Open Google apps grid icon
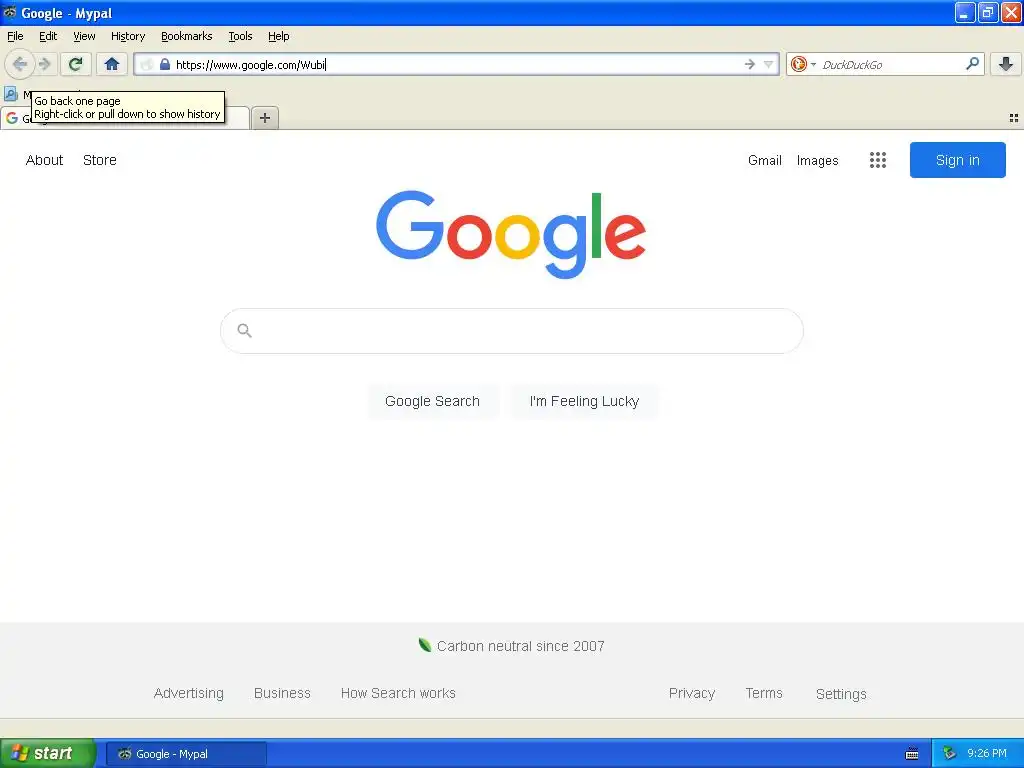The height and width of the screenshot is (768, 1024). point(878,160)
